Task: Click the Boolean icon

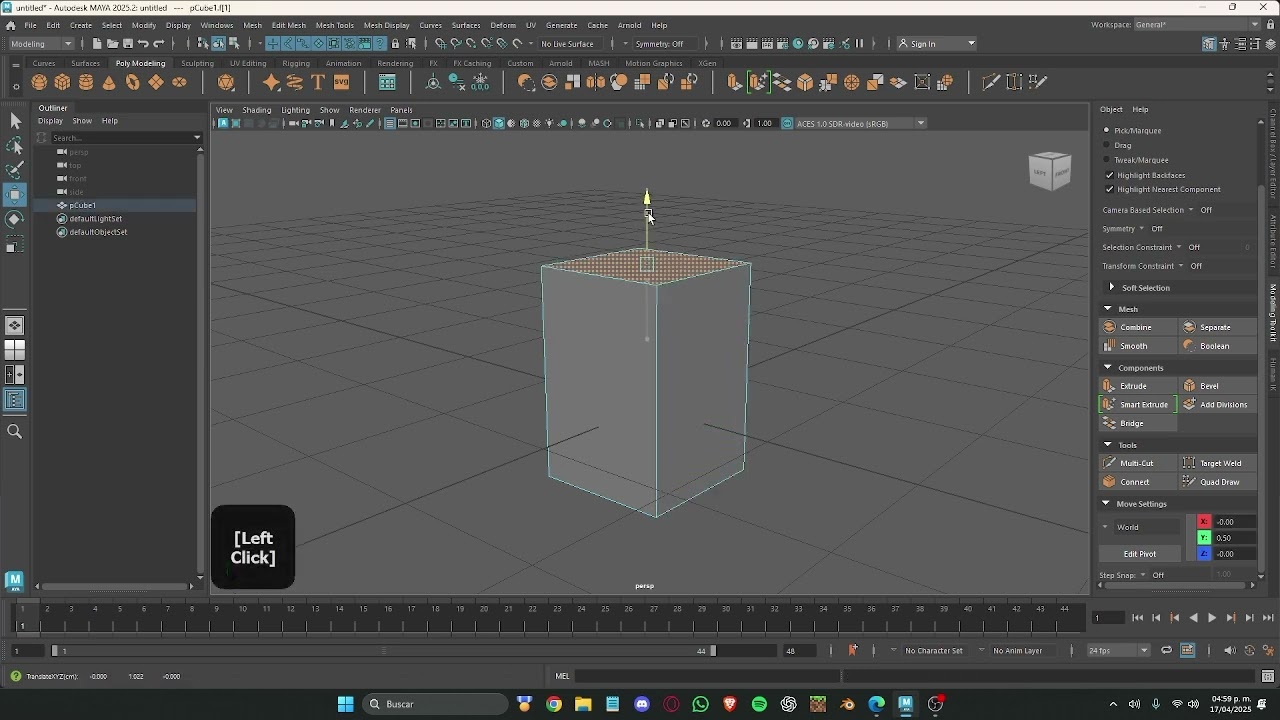Action: (x=1189, y=346)
